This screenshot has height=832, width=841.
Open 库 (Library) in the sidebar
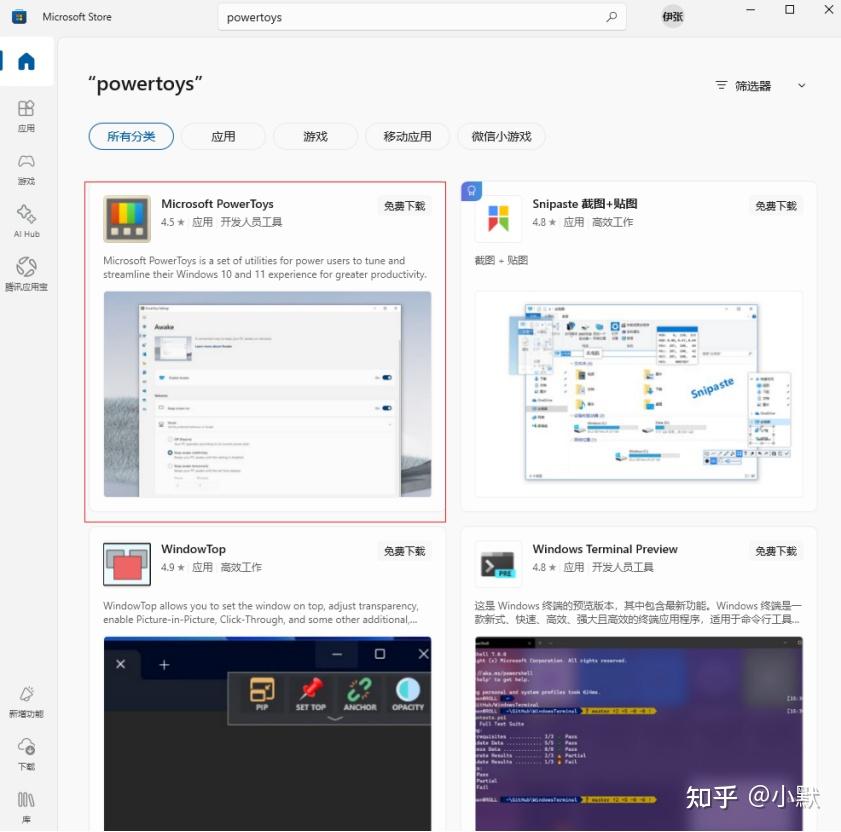click(x=26, y=806)
